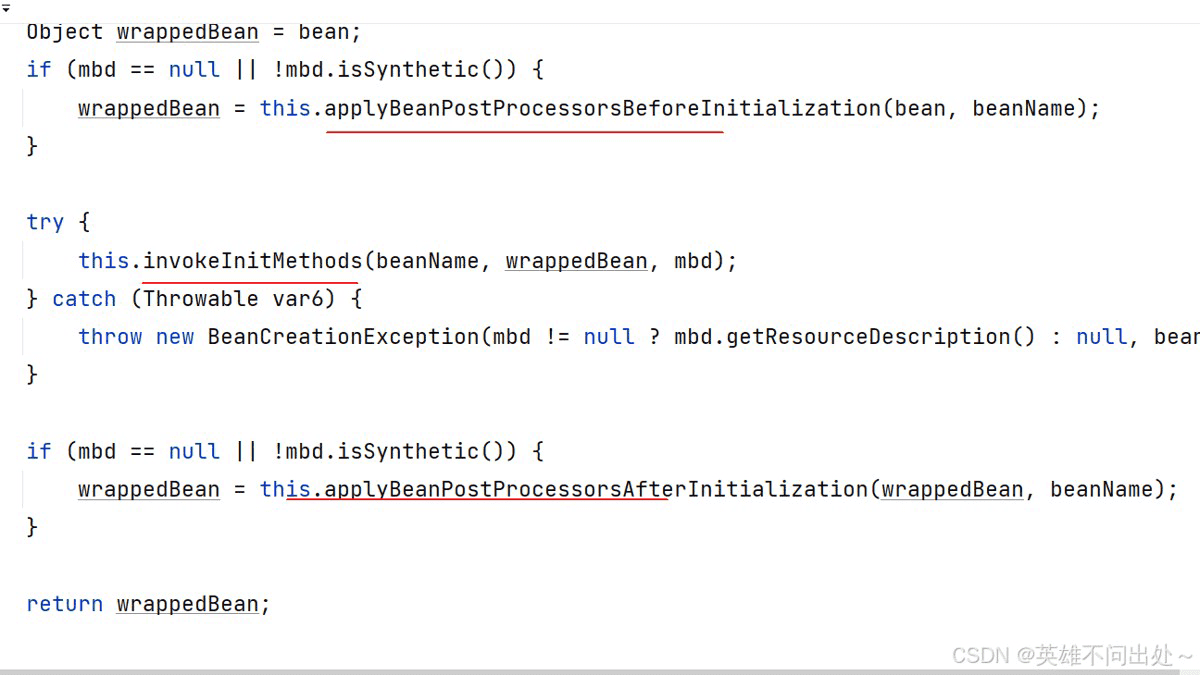Click the horizontal scrollbar at the bottom
The width and height of the screenshot is (1200, 675).
tap(600, 671)
